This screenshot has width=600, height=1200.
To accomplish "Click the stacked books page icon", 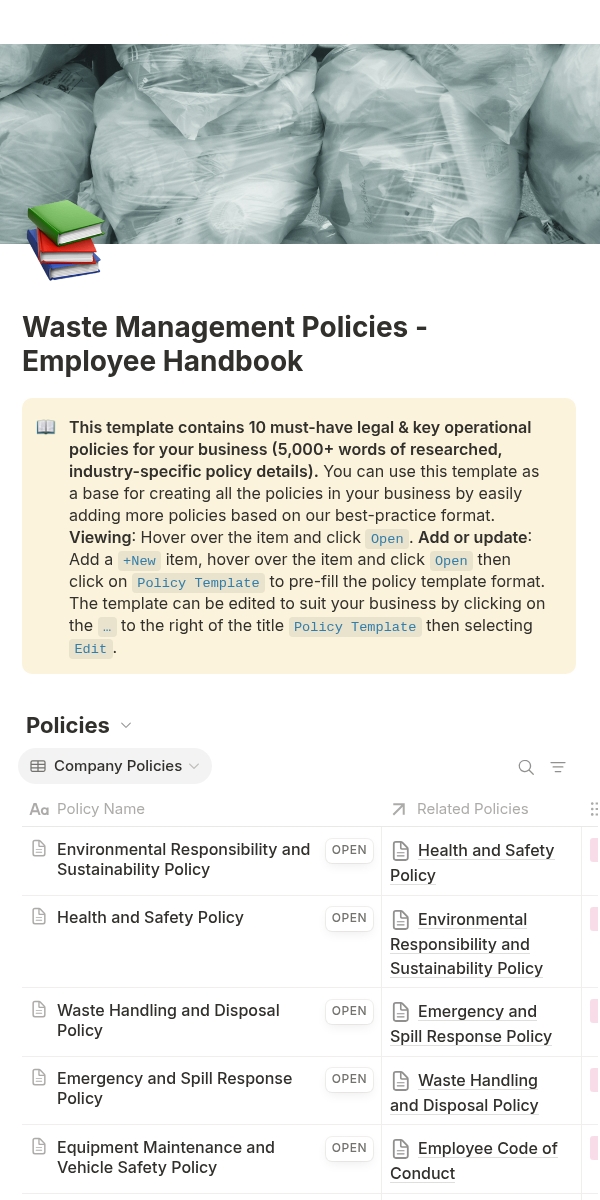I will (64, 240).
